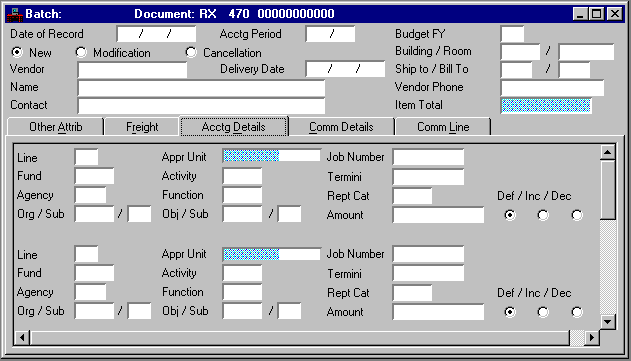Image resolution: width=631 pixels, height=361 pixels.
Task: Focus the second Amount field
Action: 438,312
